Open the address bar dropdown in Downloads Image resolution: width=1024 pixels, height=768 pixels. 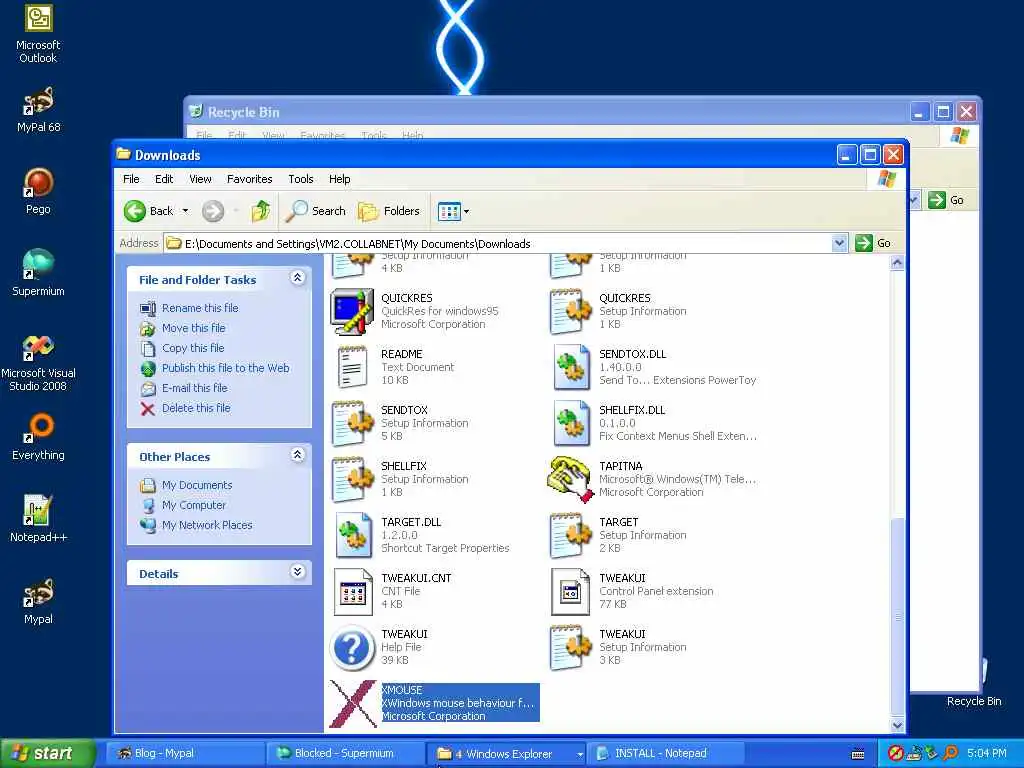click(839, 244)
